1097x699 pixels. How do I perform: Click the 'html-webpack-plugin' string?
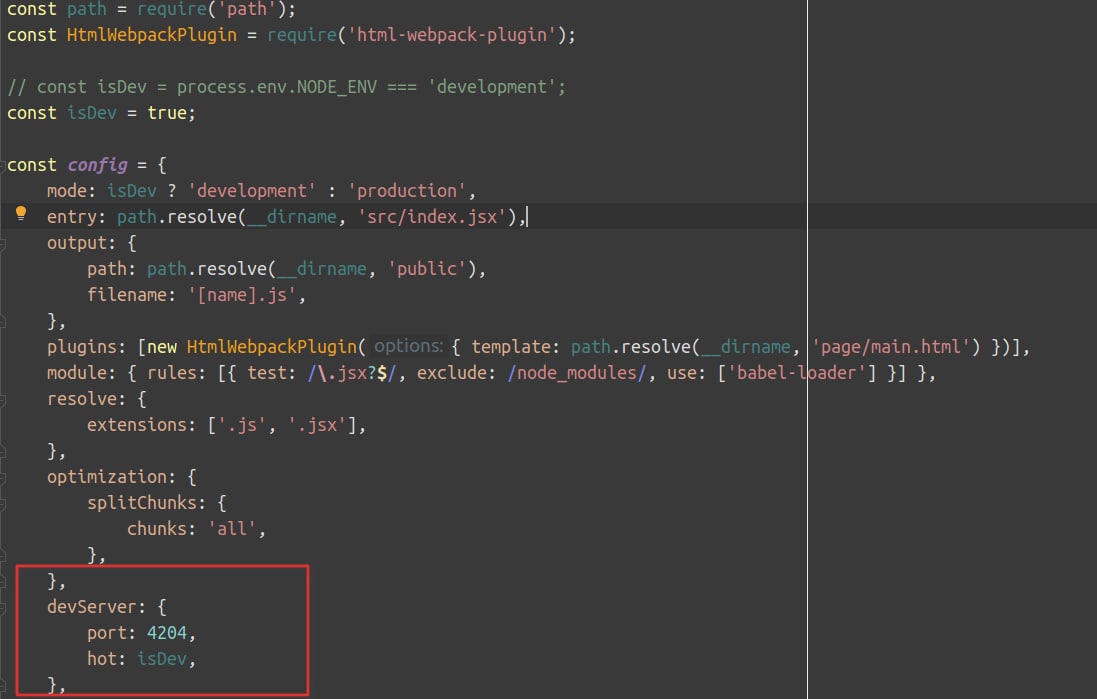pos(452,35)
